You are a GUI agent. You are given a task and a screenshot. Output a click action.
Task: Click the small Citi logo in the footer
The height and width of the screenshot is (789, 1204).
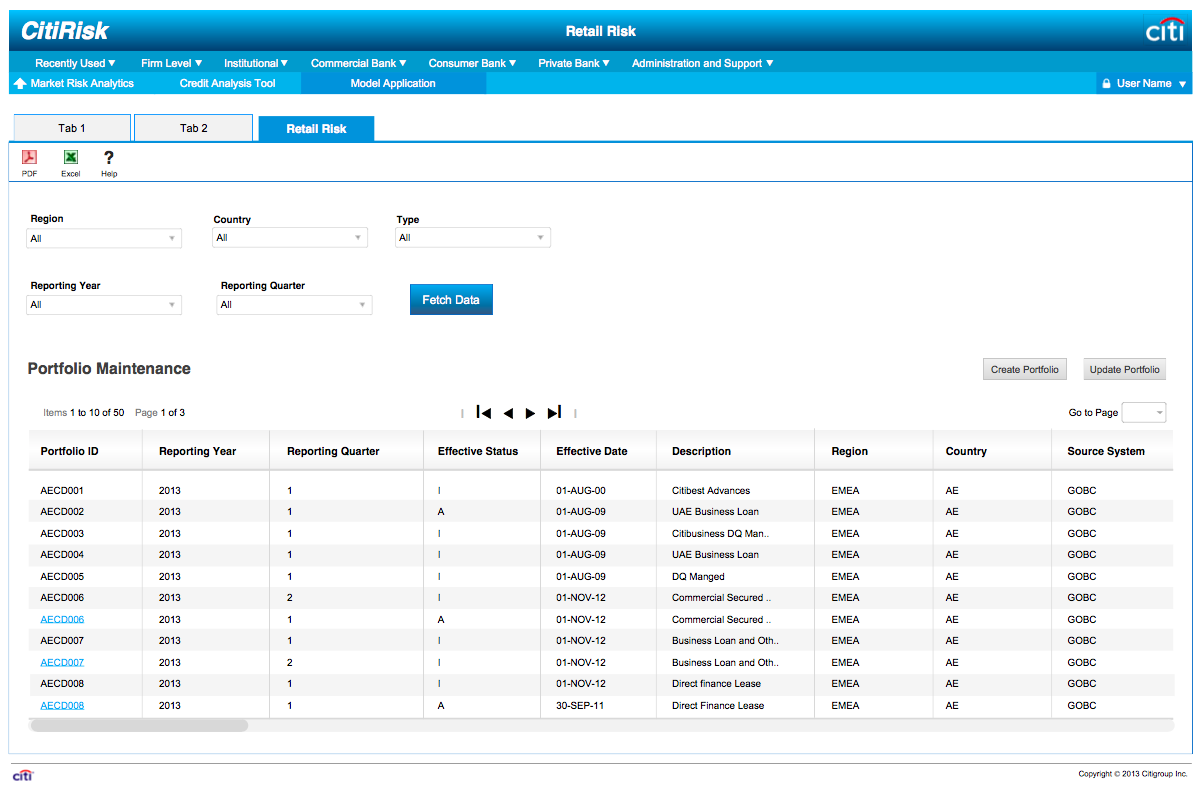22,775
